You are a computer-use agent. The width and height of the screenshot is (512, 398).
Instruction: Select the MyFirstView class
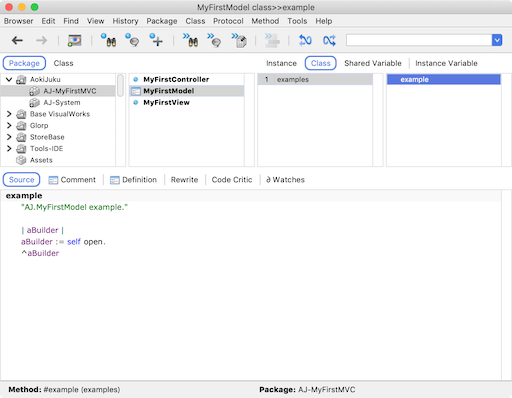point(166,103)
